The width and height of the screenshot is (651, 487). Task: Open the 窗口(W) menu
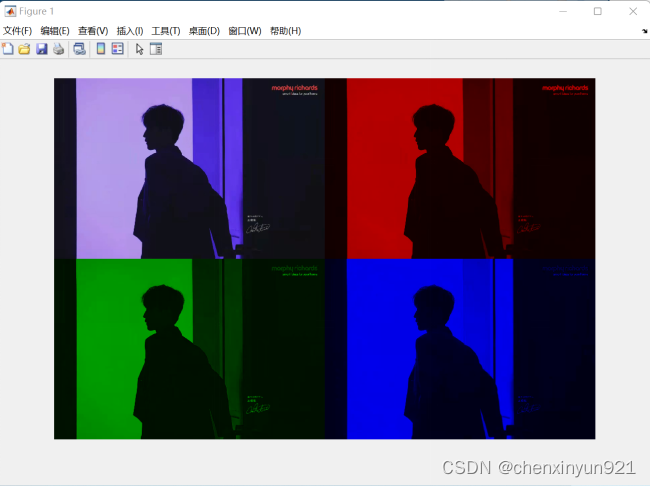(245, 31)
